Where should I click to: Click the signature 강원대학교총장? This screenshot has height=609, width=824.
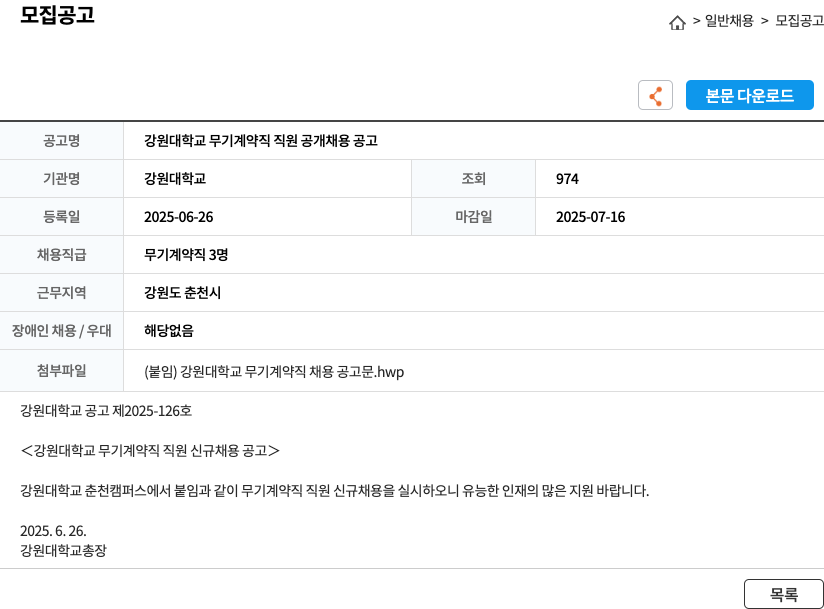[x=63, y=551]
